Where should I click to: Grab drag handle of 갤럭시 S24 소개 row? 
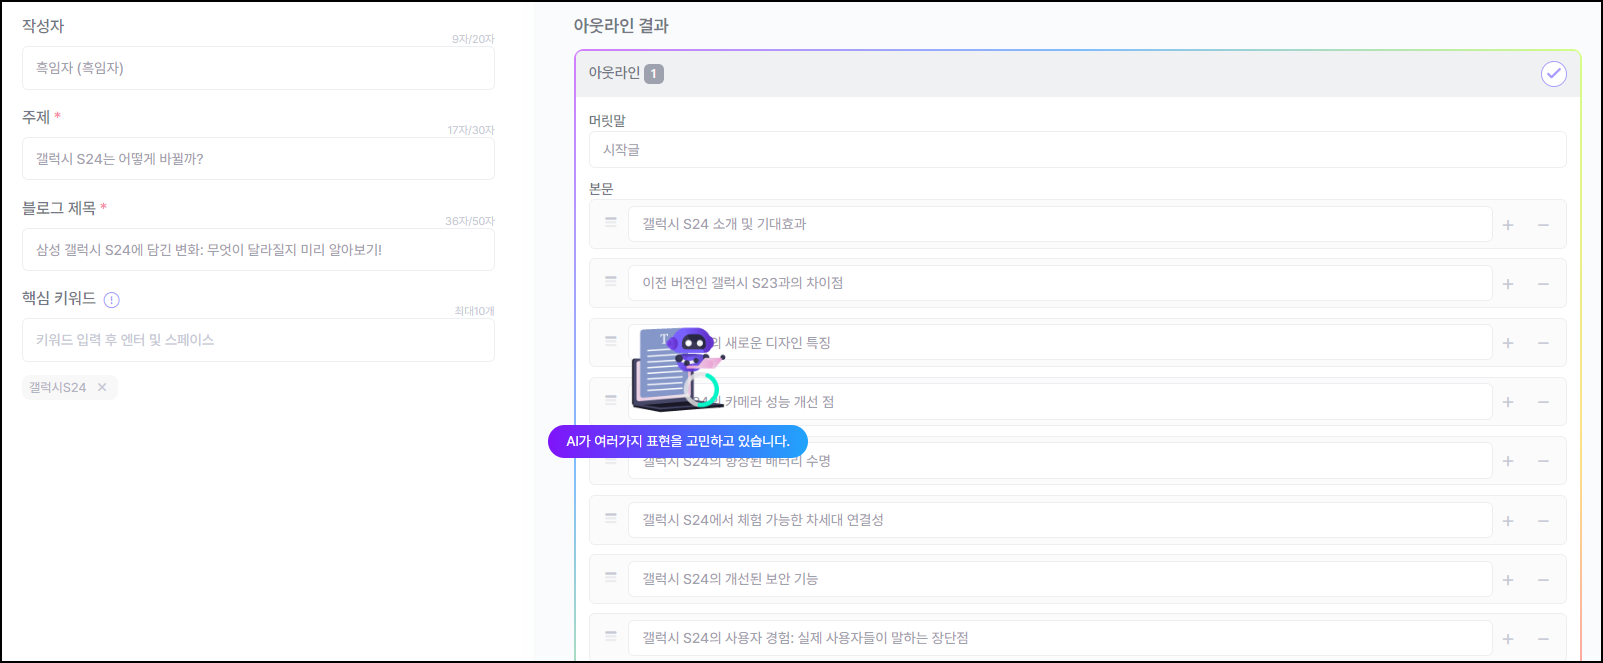coord(610,222)
